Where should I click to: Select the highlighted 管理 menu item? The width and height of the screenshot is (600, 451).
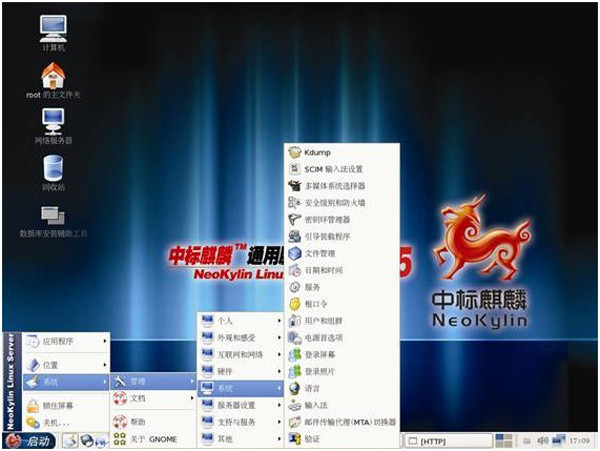153,381
